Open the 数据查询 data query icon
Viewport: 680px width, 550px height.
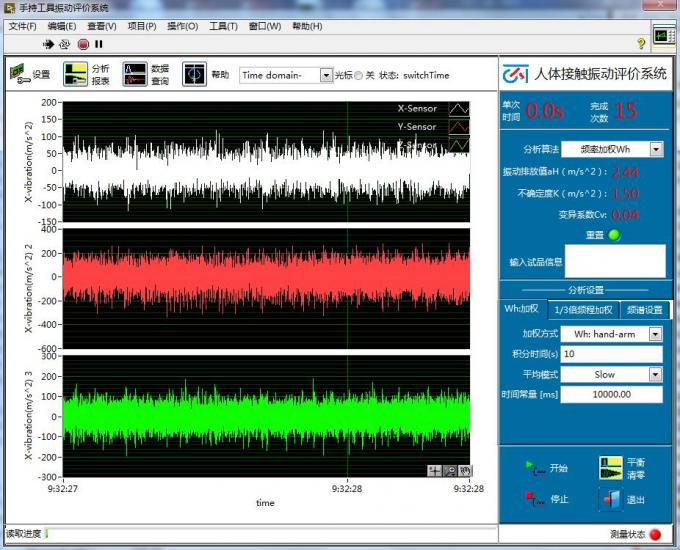point(135,74)
